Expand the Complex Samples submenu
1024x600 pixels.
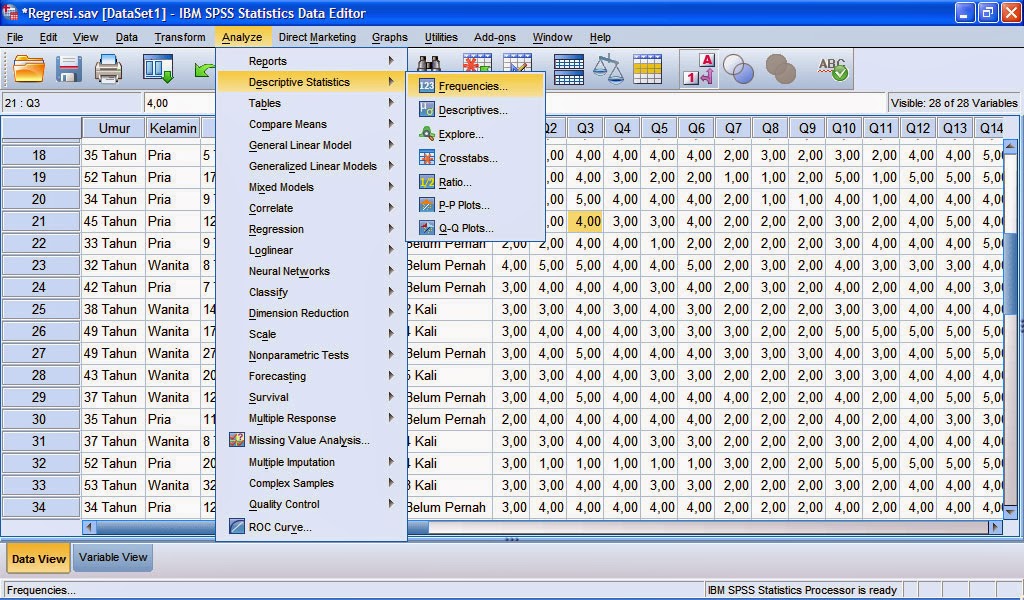tap(312, 483)
